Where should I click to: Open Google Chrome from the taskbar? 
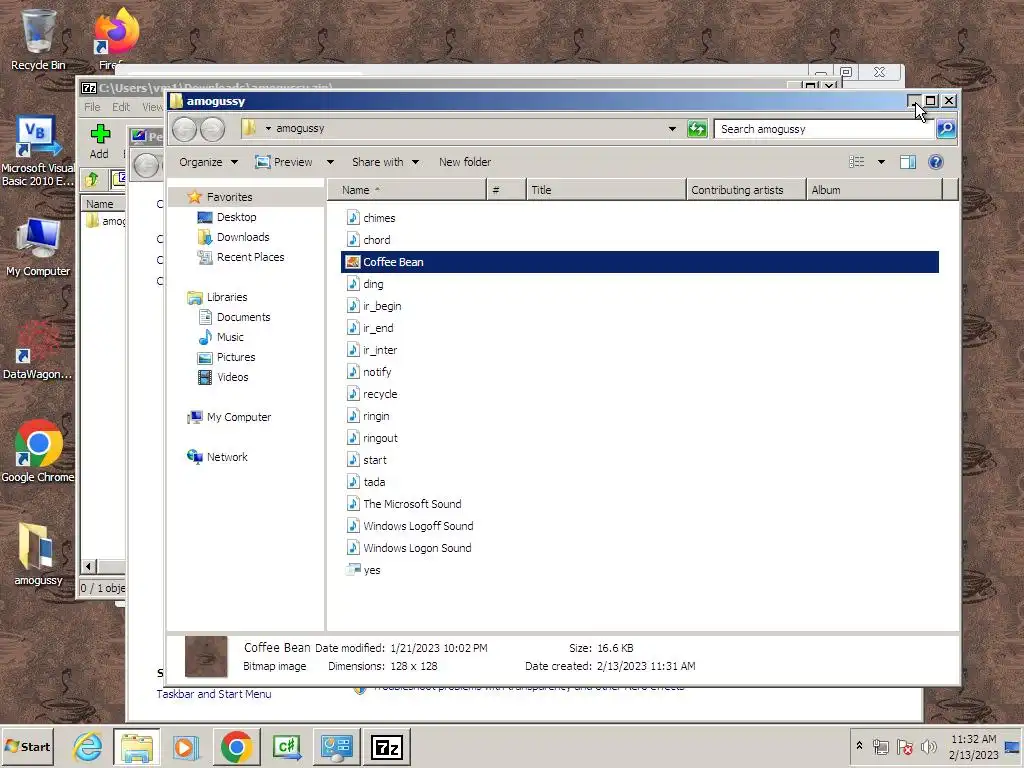236,747
